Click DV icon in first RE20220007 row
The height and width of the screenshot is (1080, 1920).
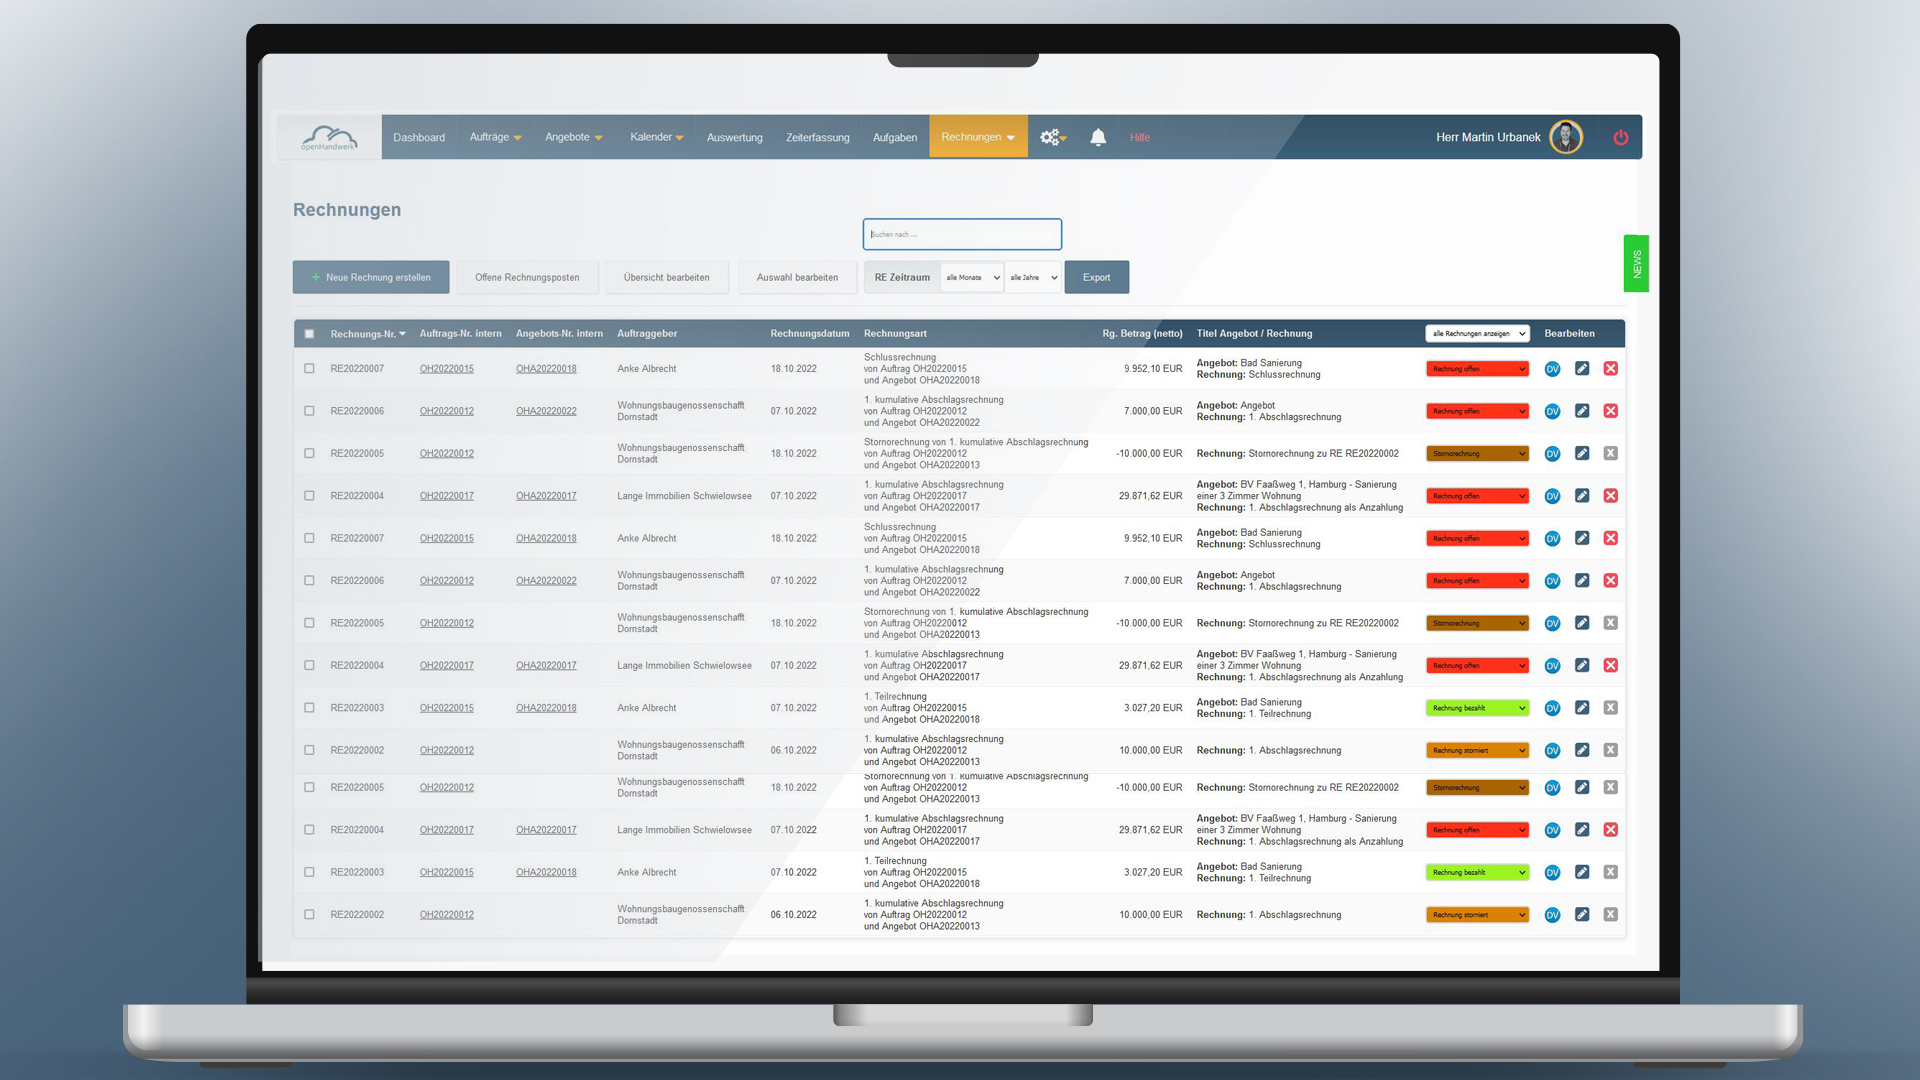[x=1552, y=369]
